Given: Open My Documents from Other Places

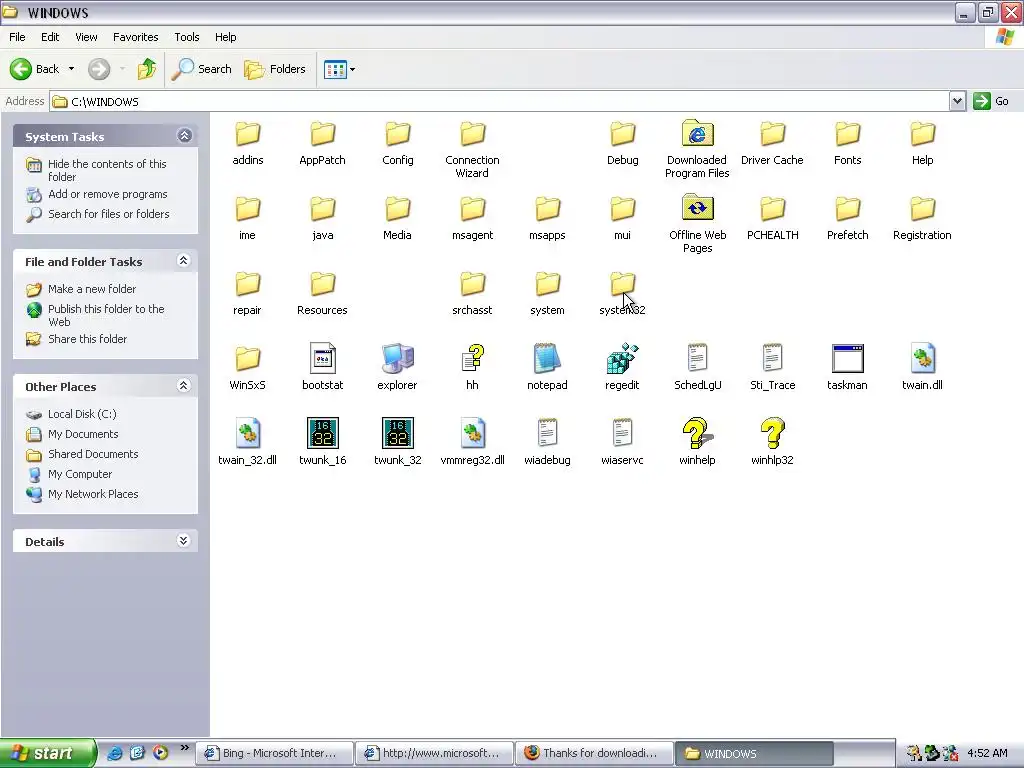Looking at the screenshot, I should (x=83, y=434).
